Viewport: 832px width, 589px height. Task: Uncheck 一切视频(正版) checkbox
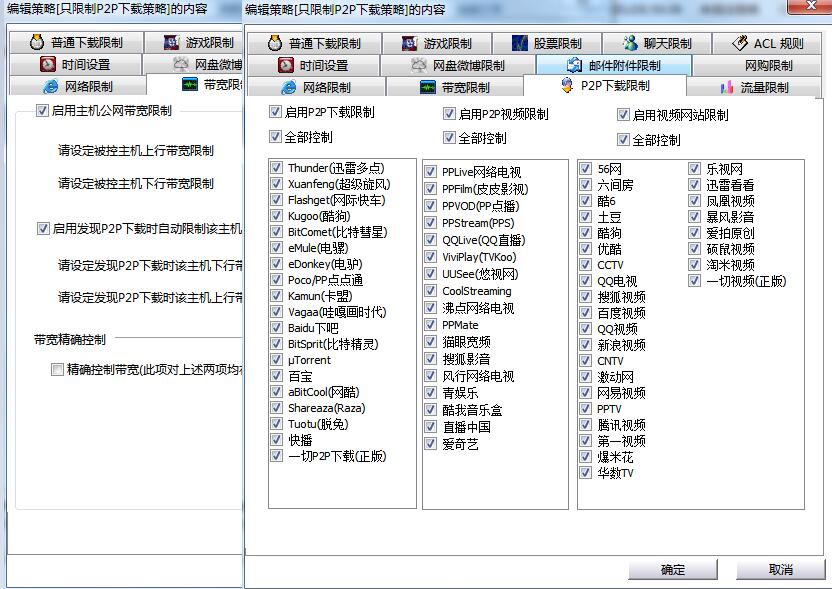click(695, 280)
